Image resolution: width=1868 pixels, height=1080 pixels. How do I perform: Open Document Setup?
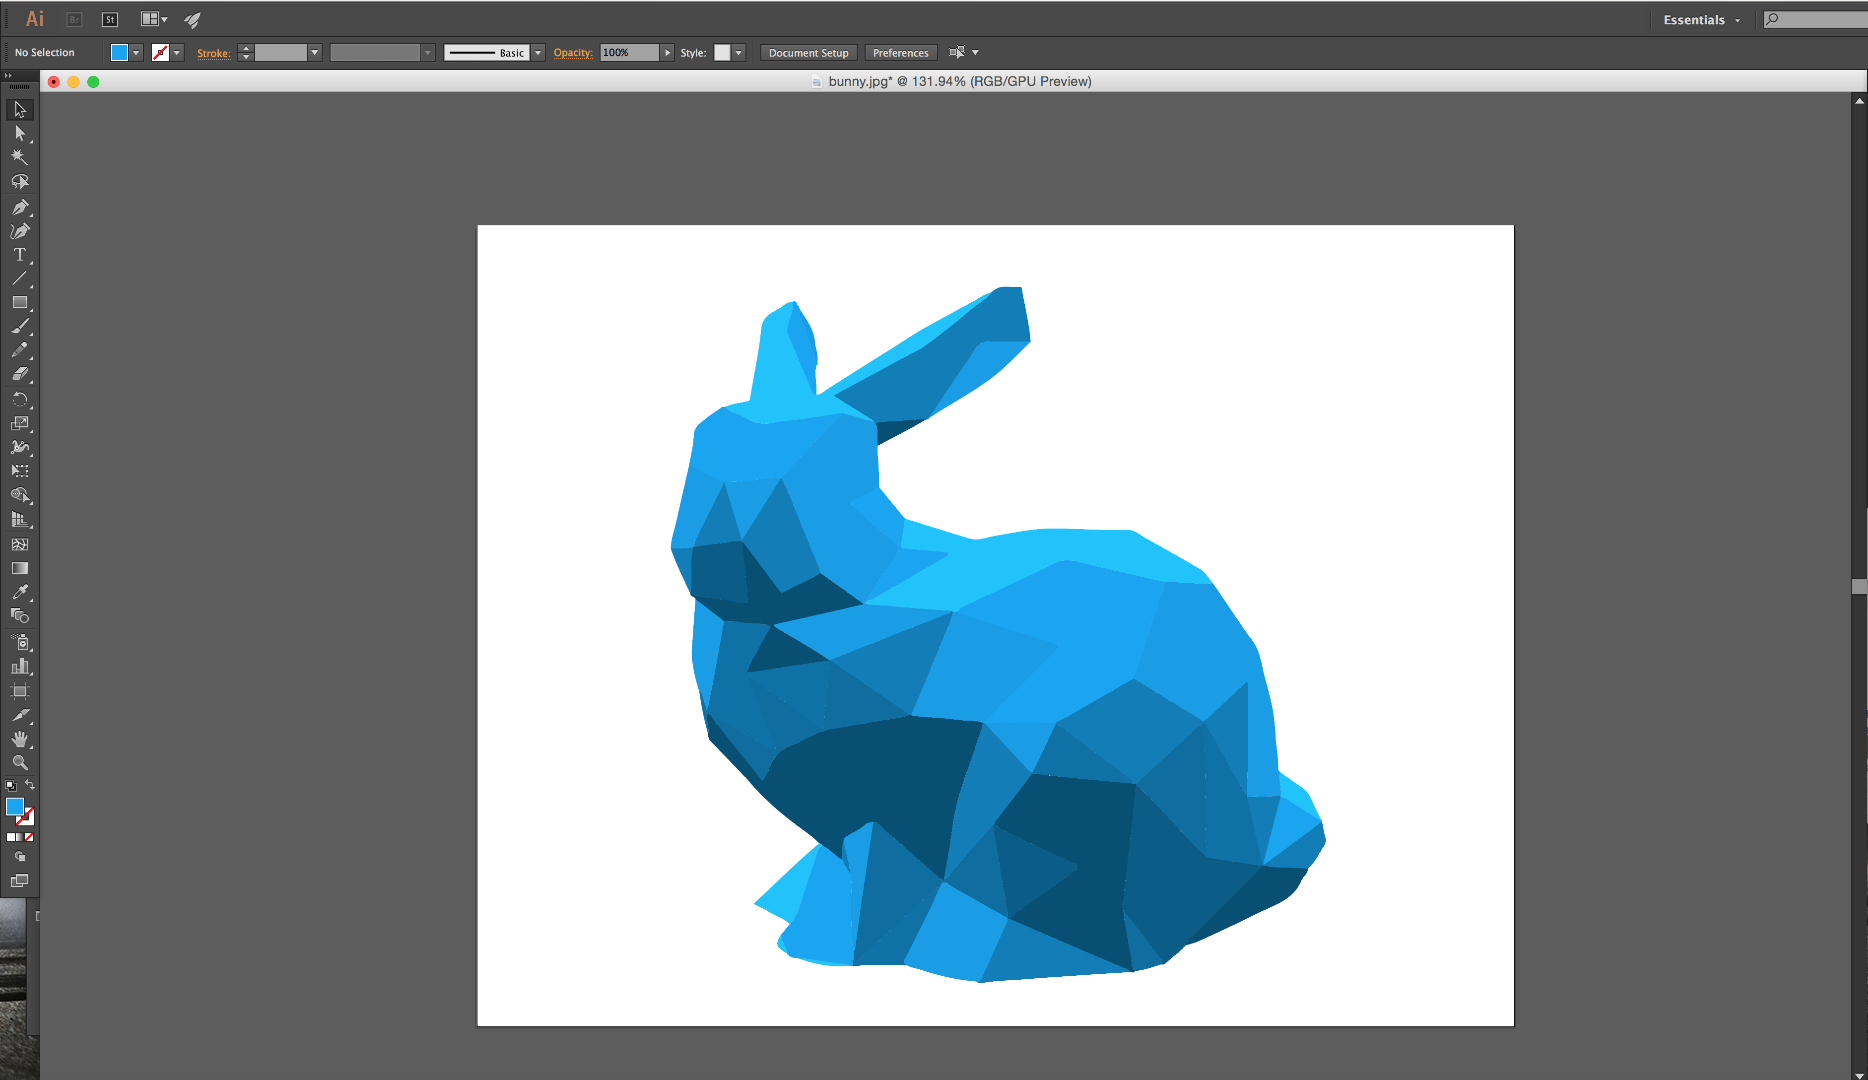(807, 52)
